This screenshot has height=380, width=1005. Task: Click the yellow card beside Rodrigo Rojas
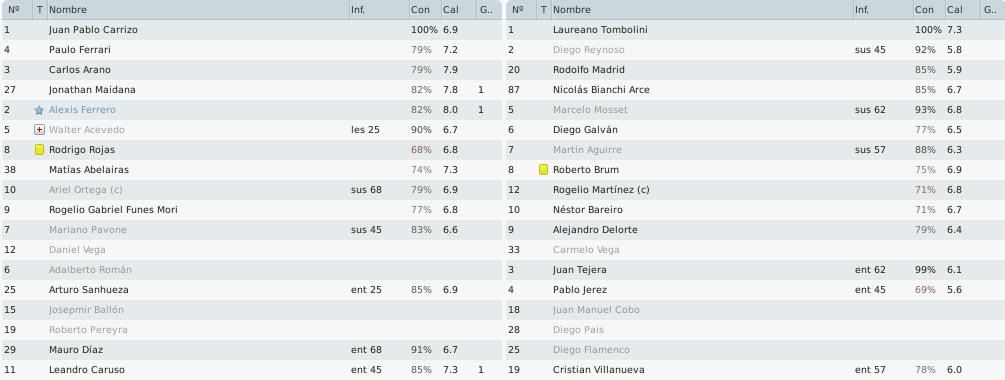click(x=39, y=150)
